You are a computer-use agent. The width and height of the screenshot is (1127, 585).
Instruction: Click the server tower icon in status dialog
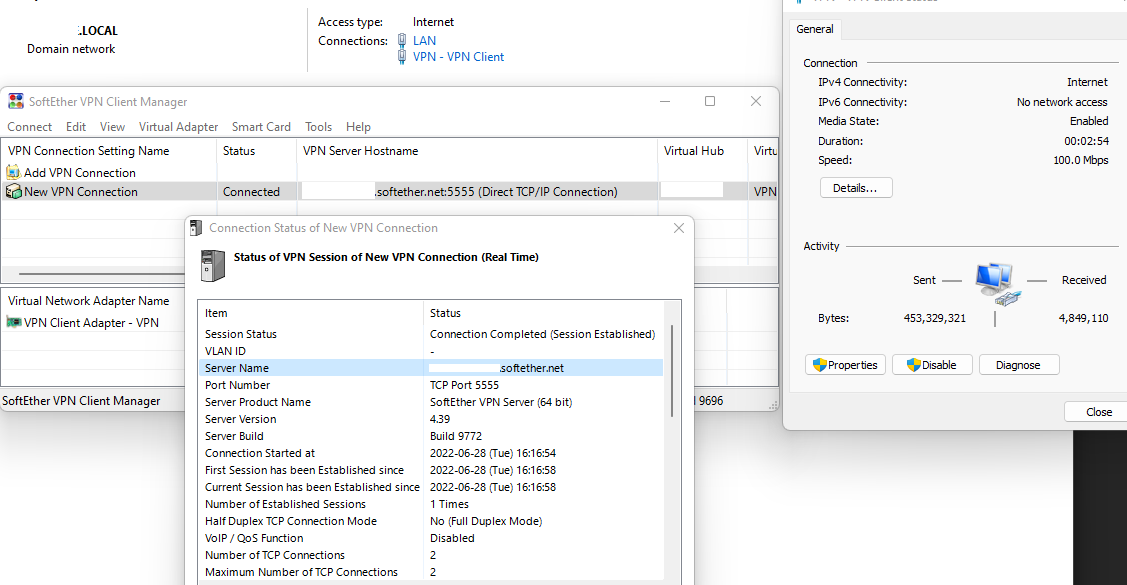(213, 266)
